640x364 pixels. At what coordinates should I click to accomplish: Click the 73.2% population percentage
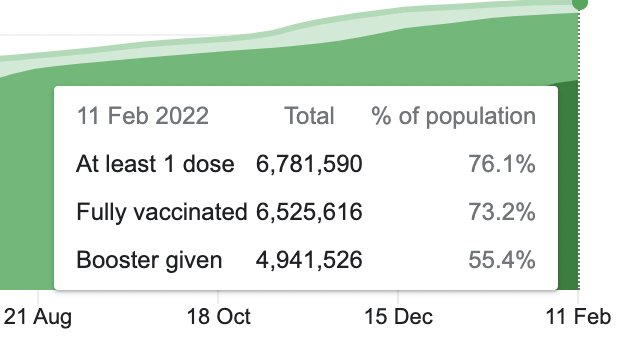coord(502,212)
